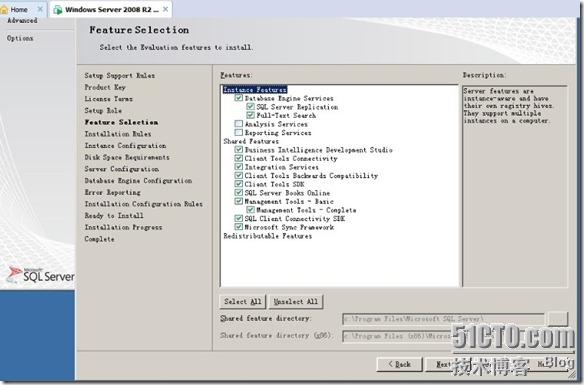Enable Reporting Services checkbox
Screen dimensions: 584x385
(239, 133)
